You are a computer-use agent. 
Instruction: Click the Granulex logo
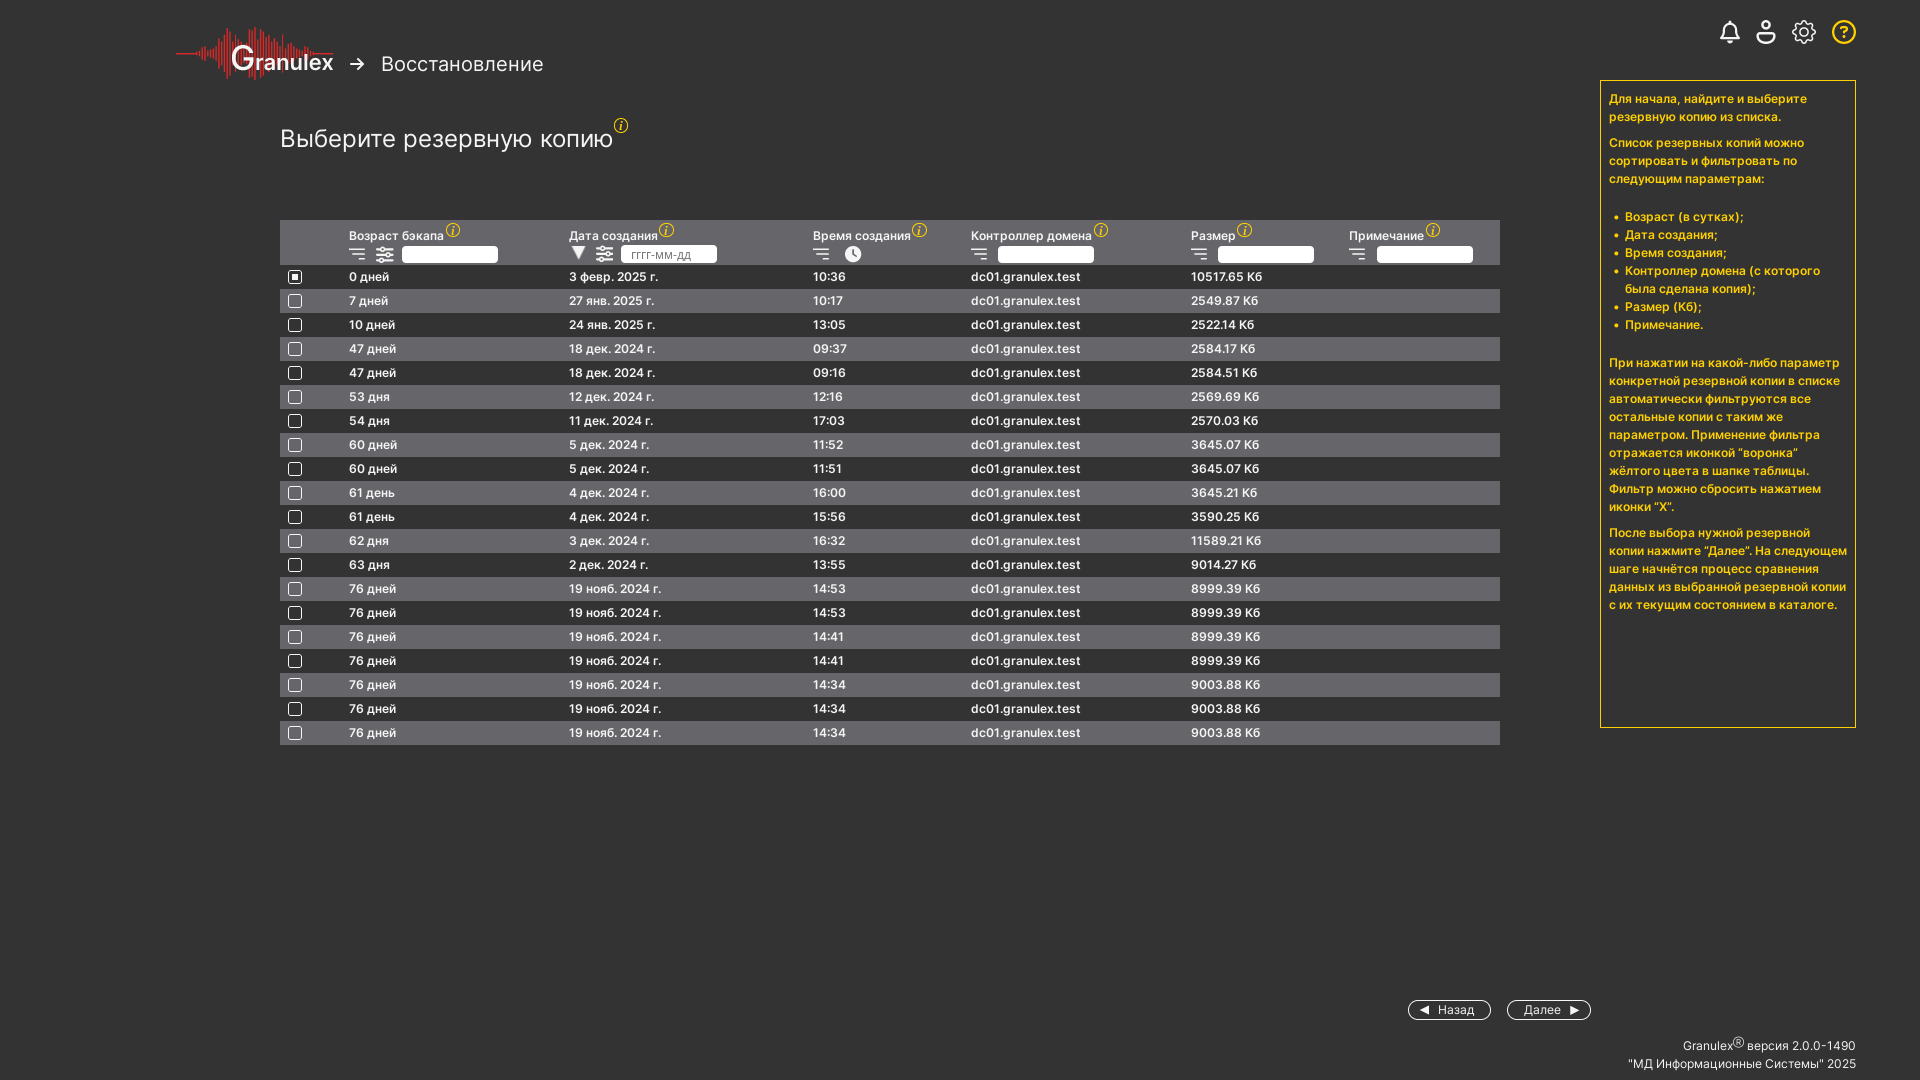click(x=255, y=54)
